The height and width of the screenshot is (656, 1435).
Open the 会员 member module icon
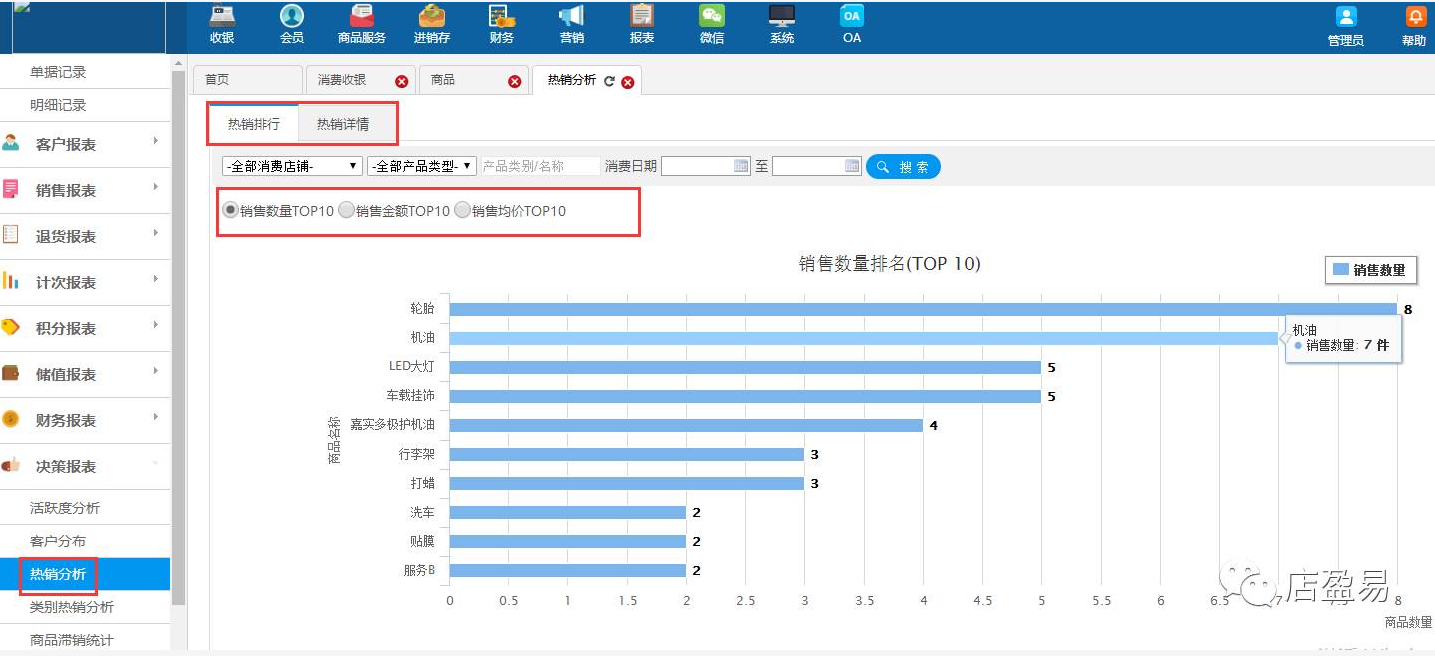tap(292, 17)
